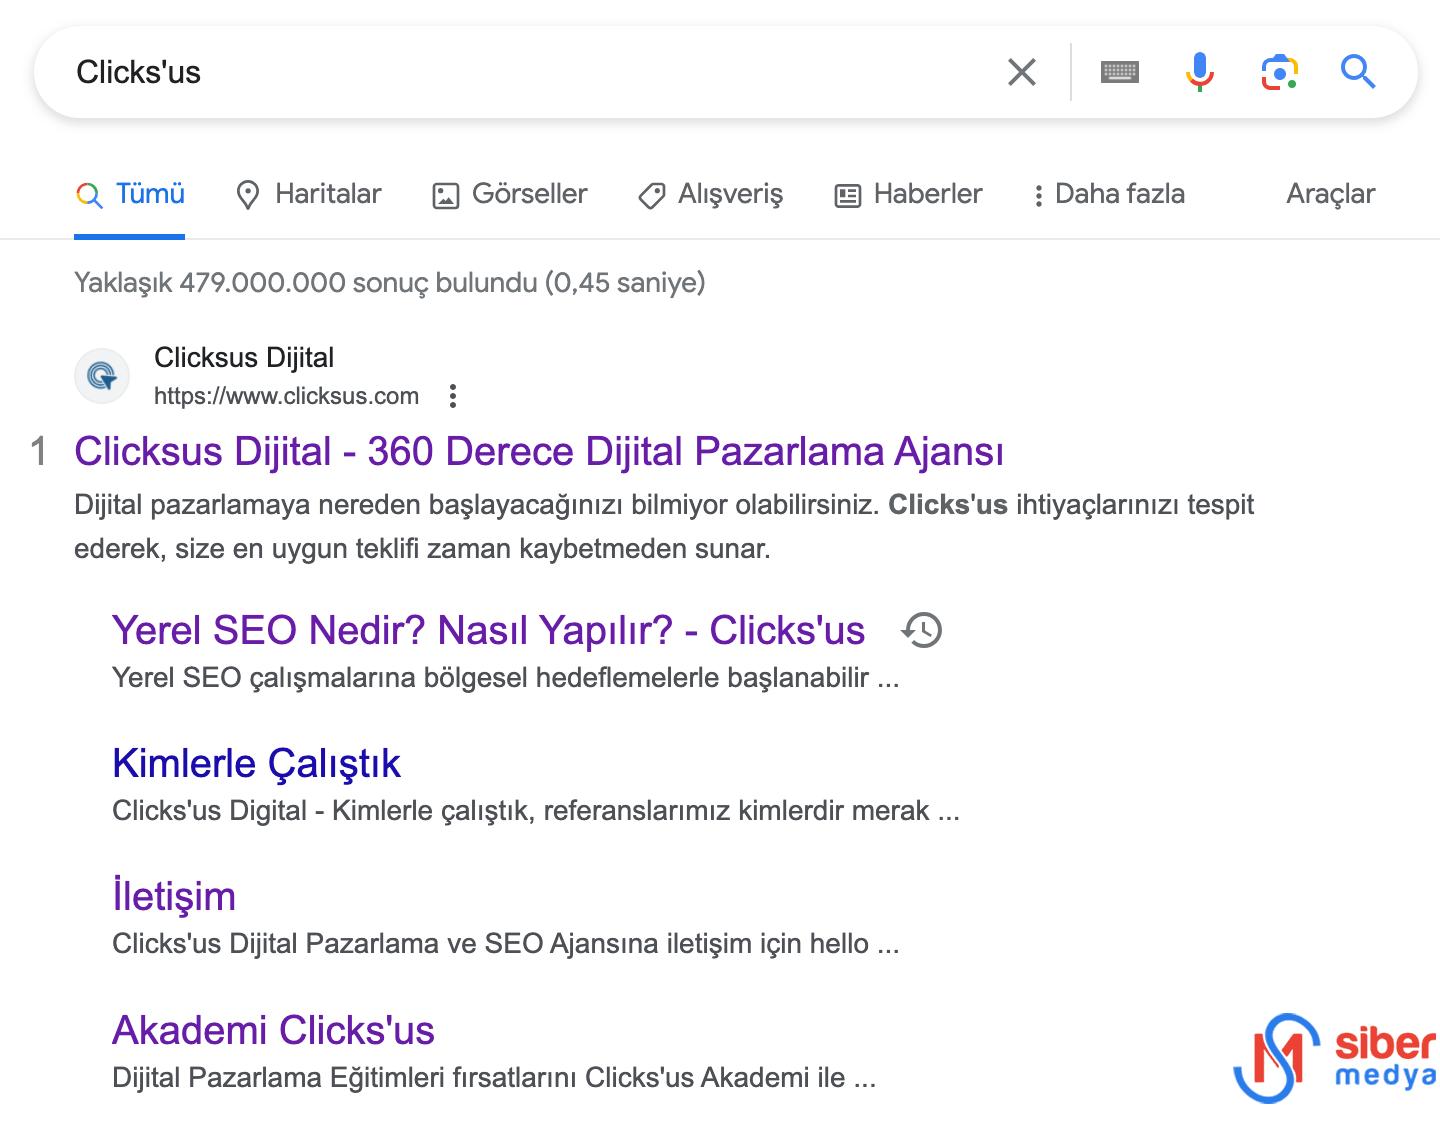Open the Akademi Clicks'us sitelink
The height and width of the screenshot is (1124, 1440).
tap(273, 1030)
